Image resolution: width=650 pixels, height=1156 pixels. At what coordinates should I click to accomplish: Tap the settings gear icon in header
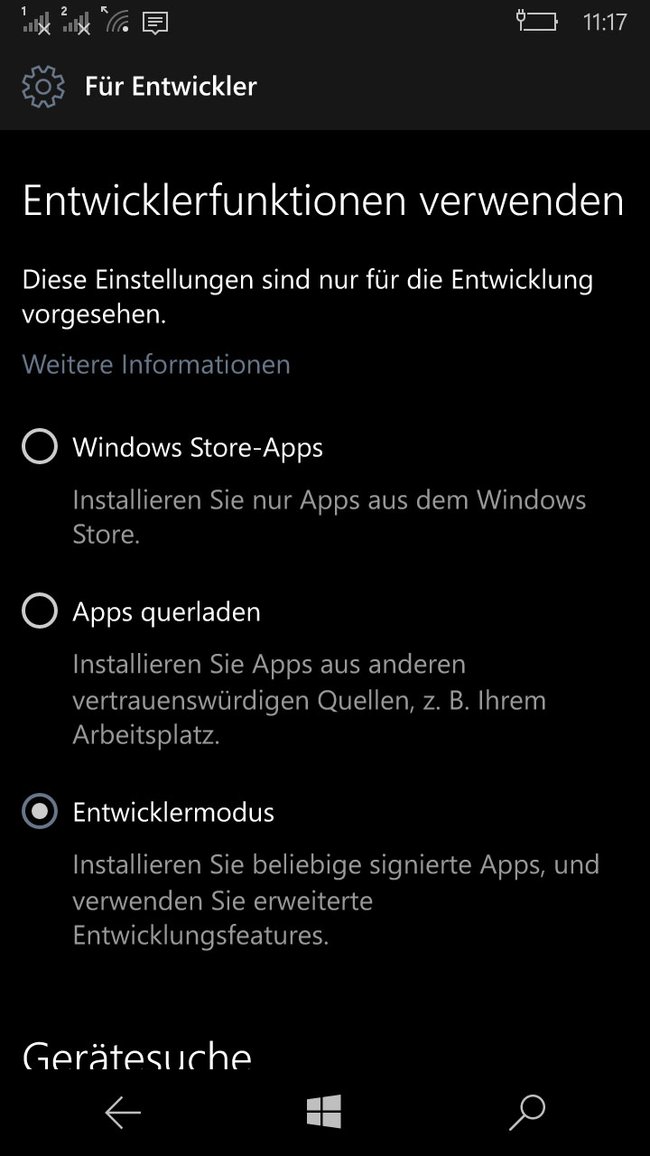click(x=43, y=87)
